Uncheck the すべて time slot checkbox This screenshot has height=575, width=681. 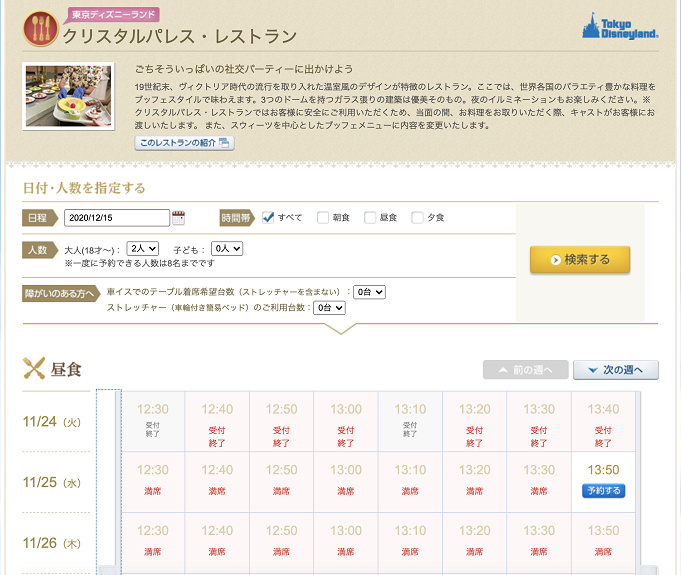click(x=268, y=218)
